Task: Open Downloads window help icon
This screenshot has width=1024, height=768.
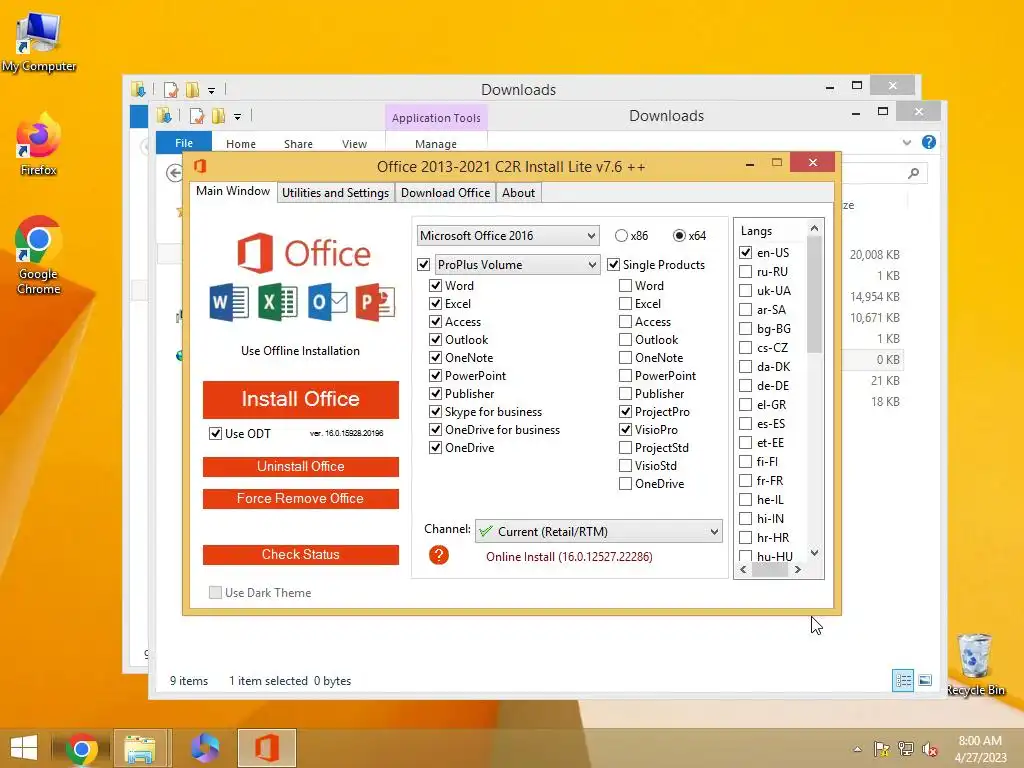Action: coord(929,142)
